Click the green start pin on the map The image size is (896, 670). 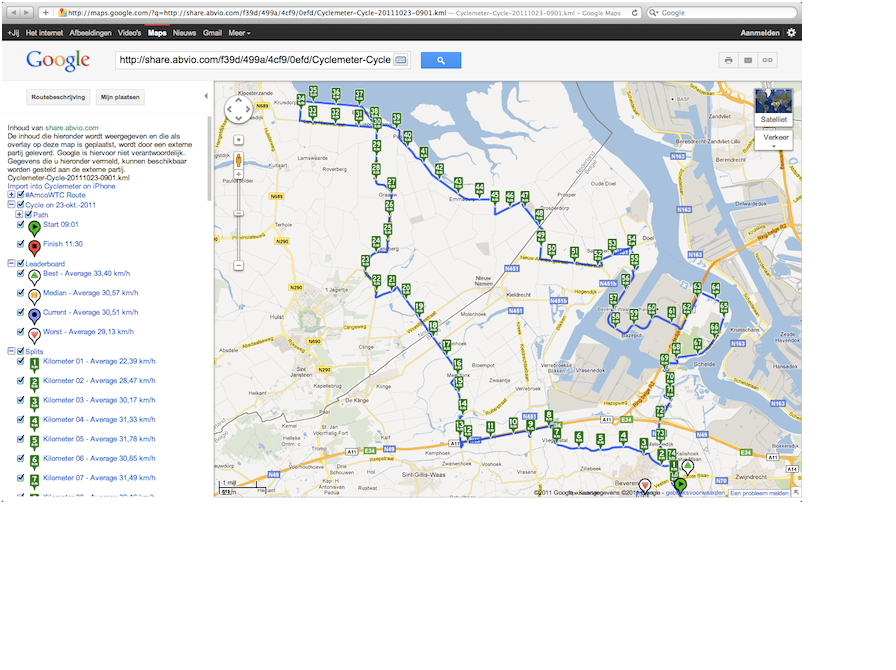coord(680,486)
